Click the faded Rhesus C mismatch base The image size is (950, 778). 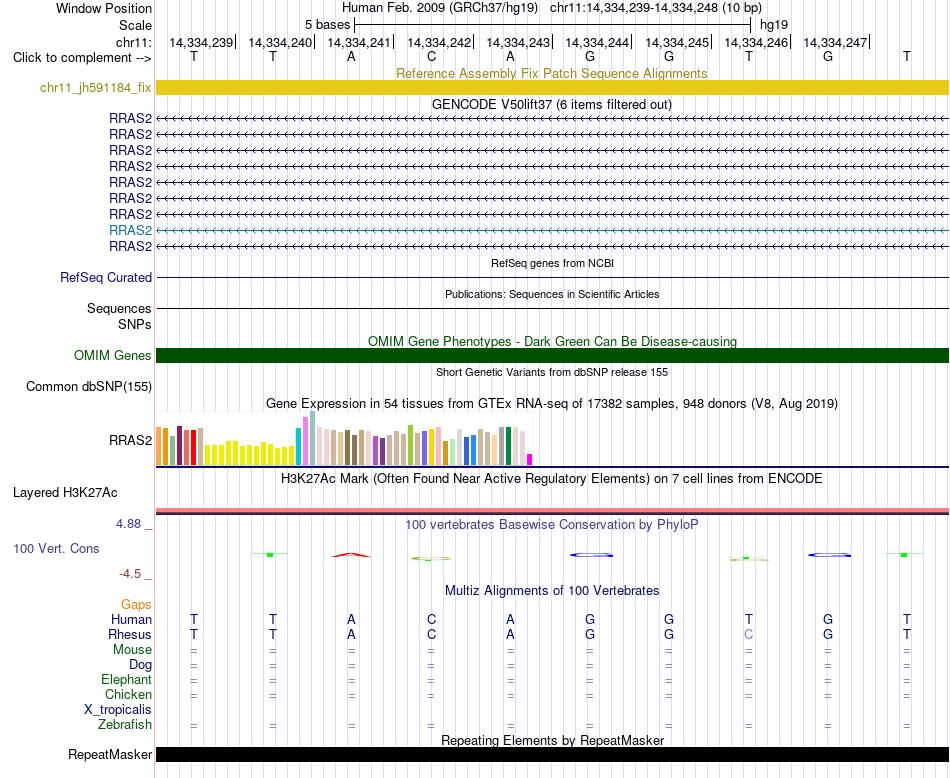point(749,634)
